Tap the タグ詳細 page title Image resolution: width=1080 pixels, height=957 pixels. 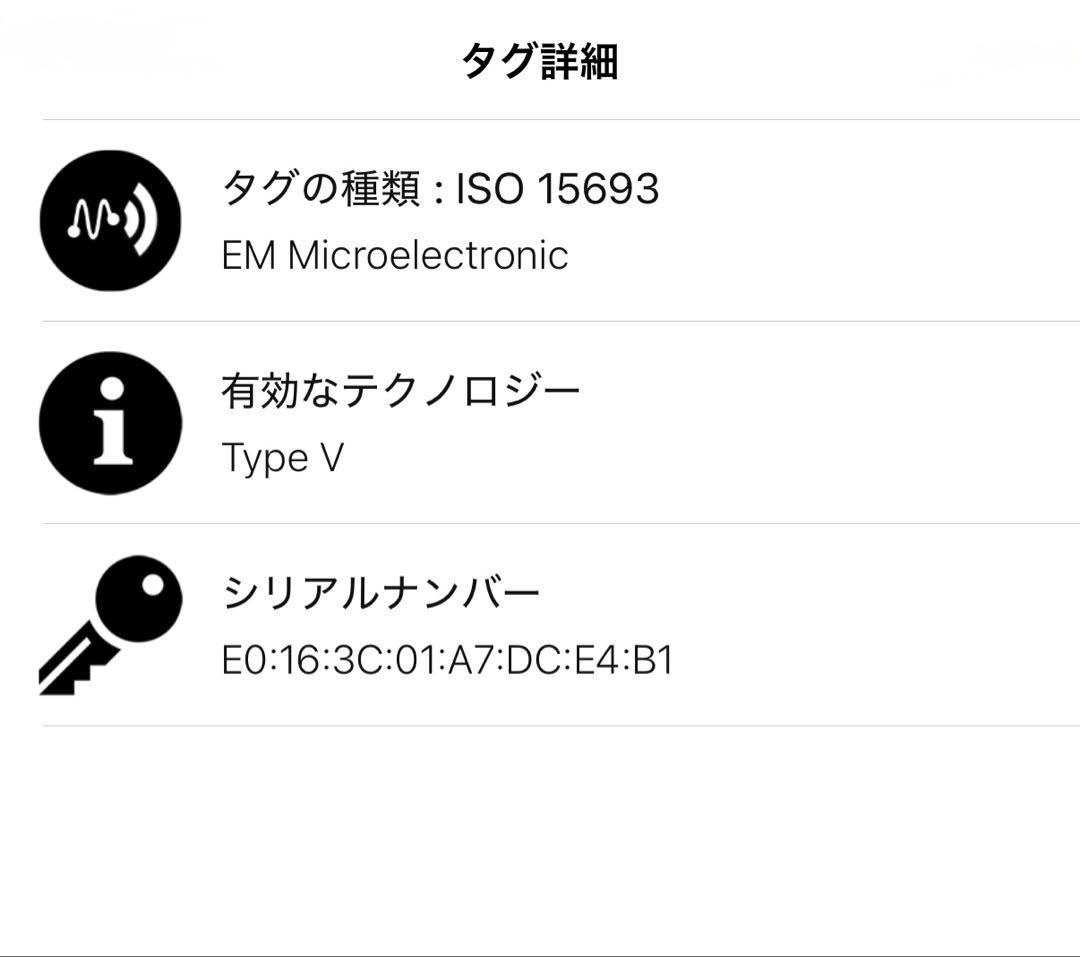click(540, 61)
